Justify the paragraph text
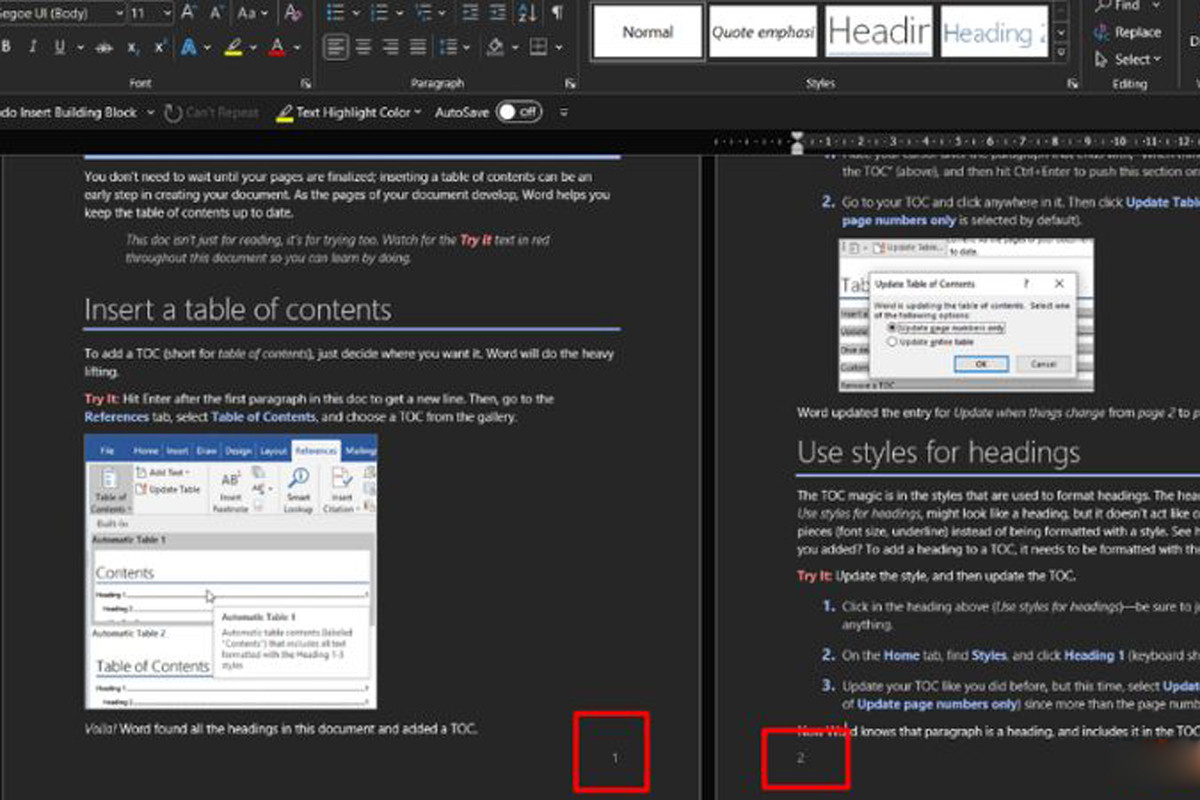This screenshot has width=1200, height=800. pos(418,47)
